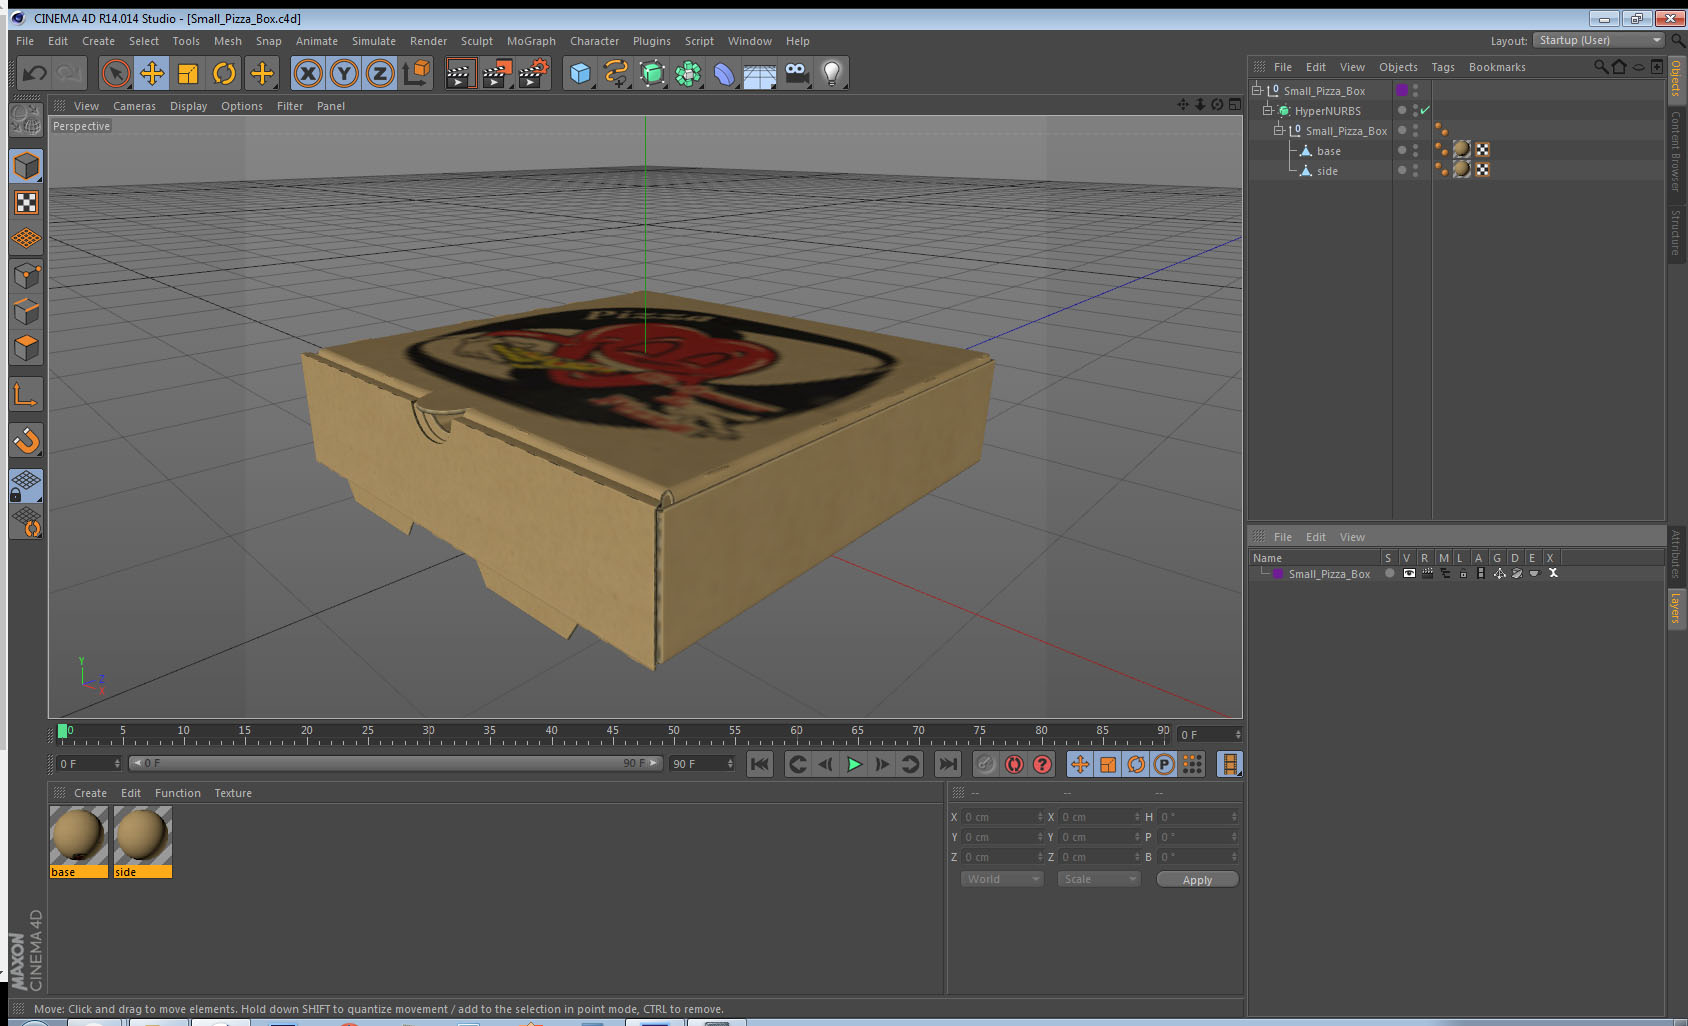
Task: Play the animation forward
Action: pos(854,764)
